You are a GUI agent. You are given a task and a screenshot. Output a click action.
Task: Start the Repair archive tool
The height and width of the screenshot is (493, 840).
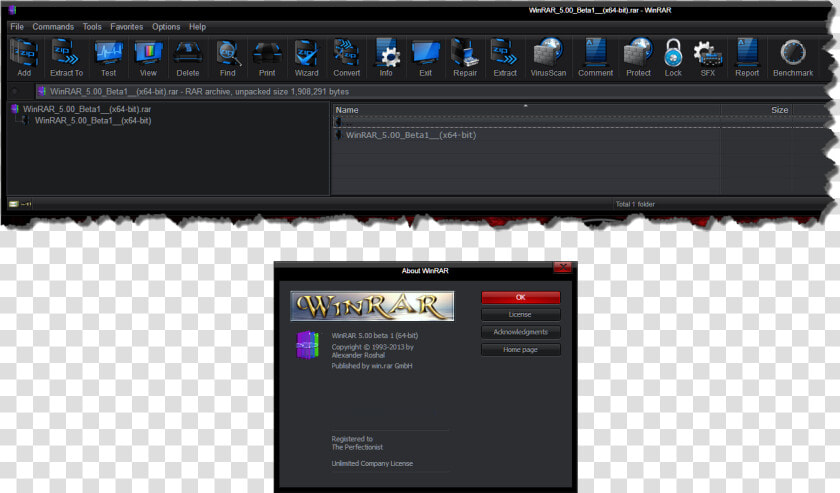pyautogui.click(x=464, y=58)
